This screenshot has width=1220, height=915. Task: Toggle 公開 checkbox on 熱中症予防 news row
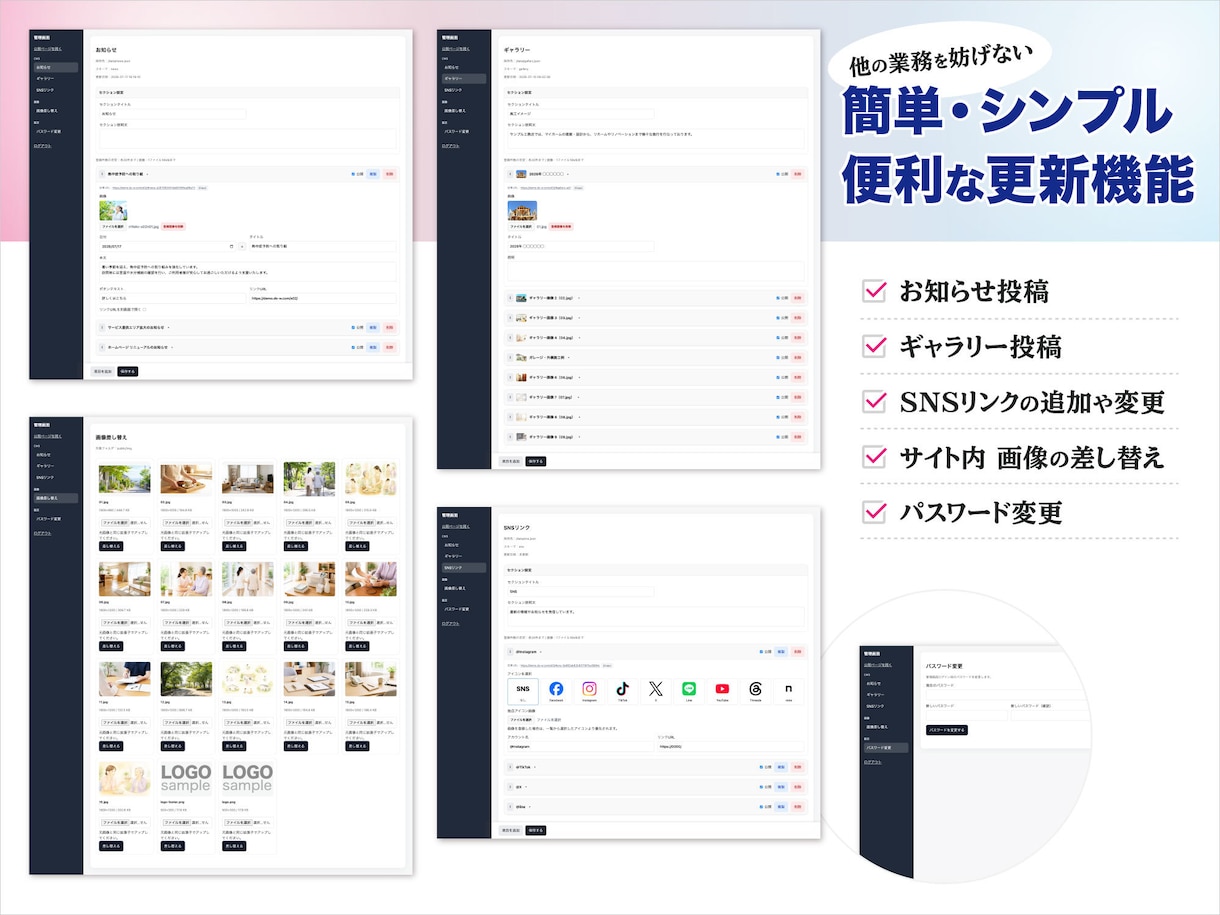pyautogui.click(x=354, y=174)
